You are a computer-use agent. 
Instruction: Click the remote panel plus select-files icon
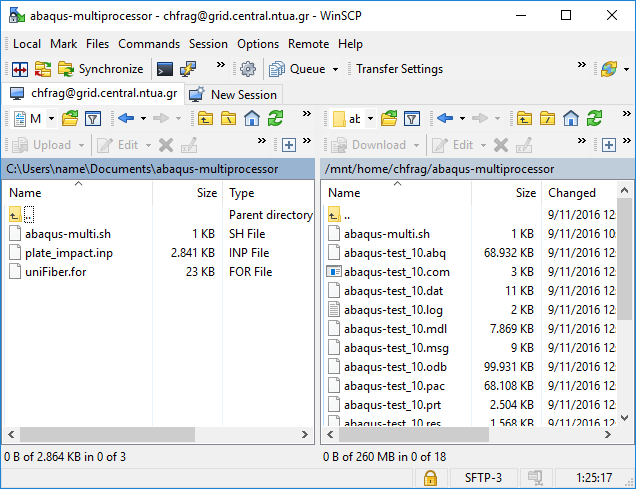[x=609, y=145]
